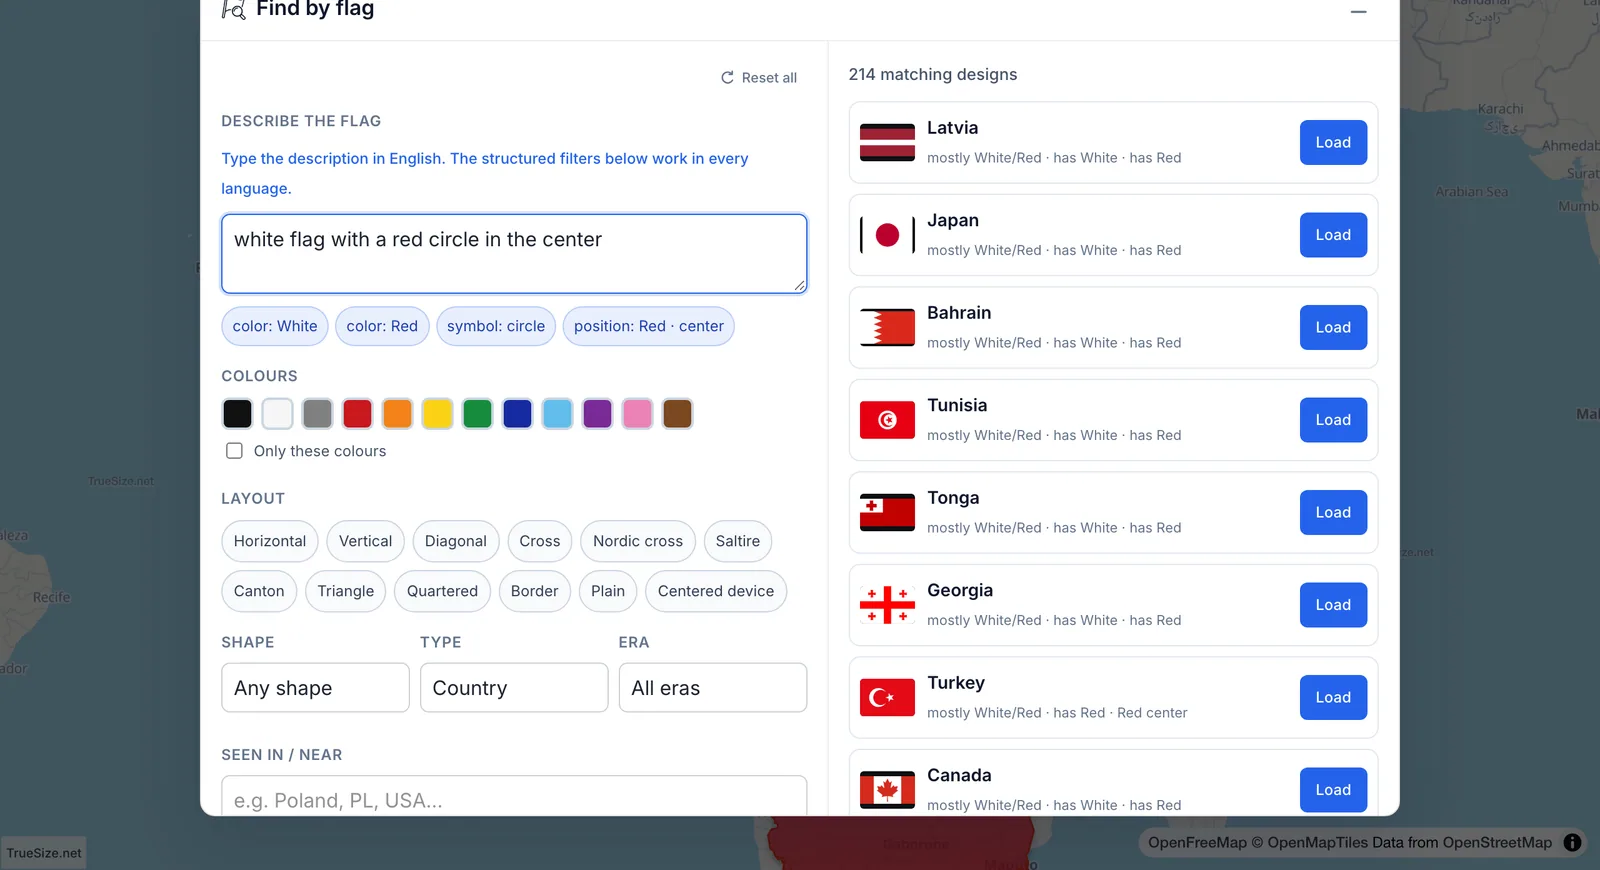Click the Turkey flag thumbnail

pos(887,698)
